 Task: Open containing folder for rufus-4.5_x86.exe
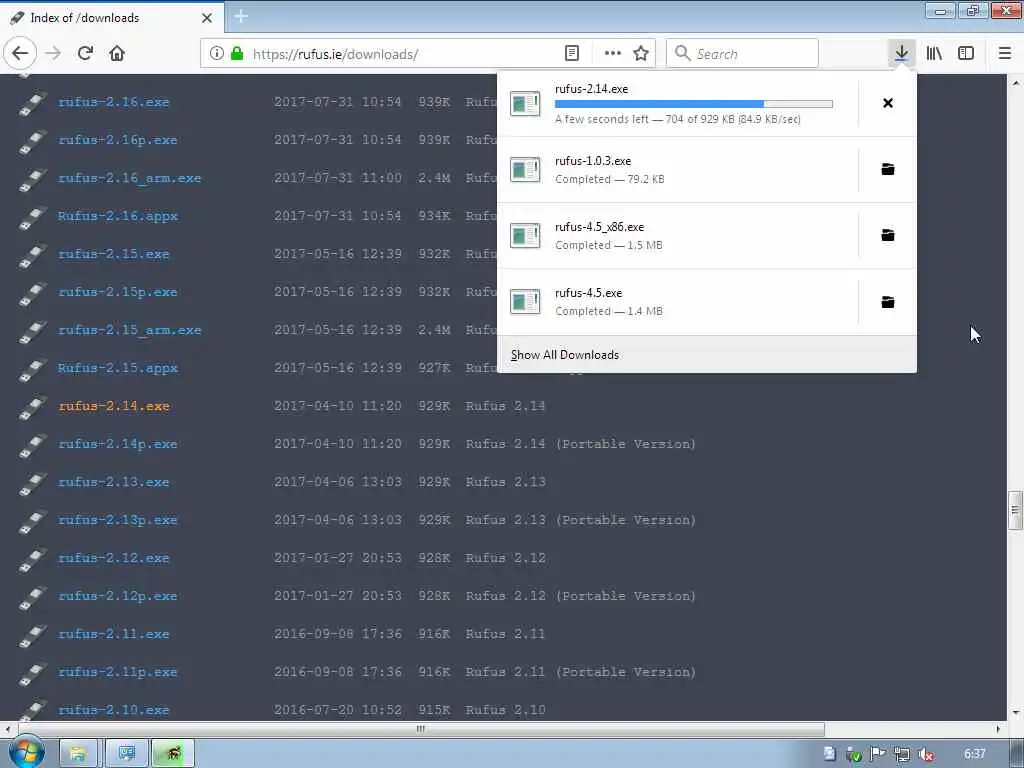pyautogui.click(x=888, y=235)
